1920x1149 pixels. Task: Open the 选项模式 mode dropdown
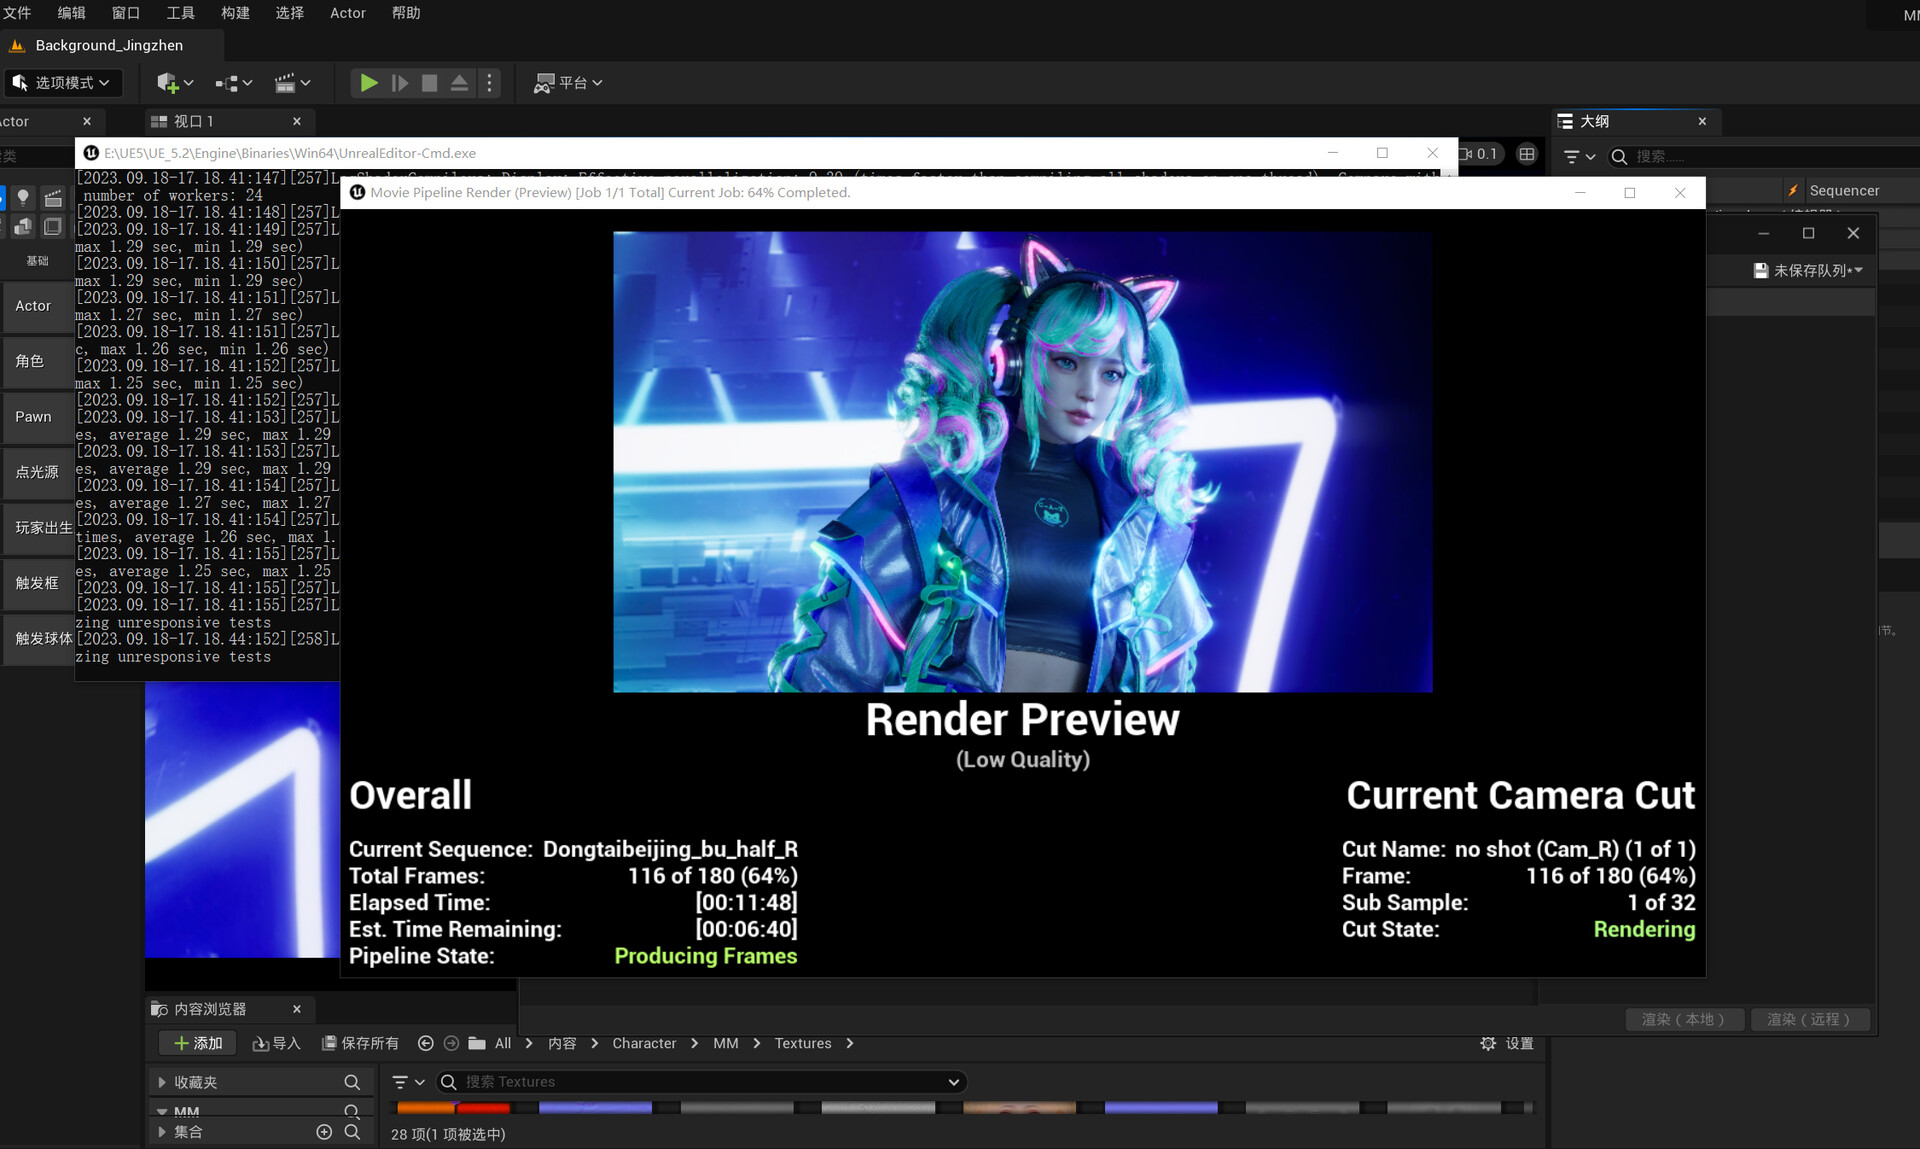click(x=63, y=83)
